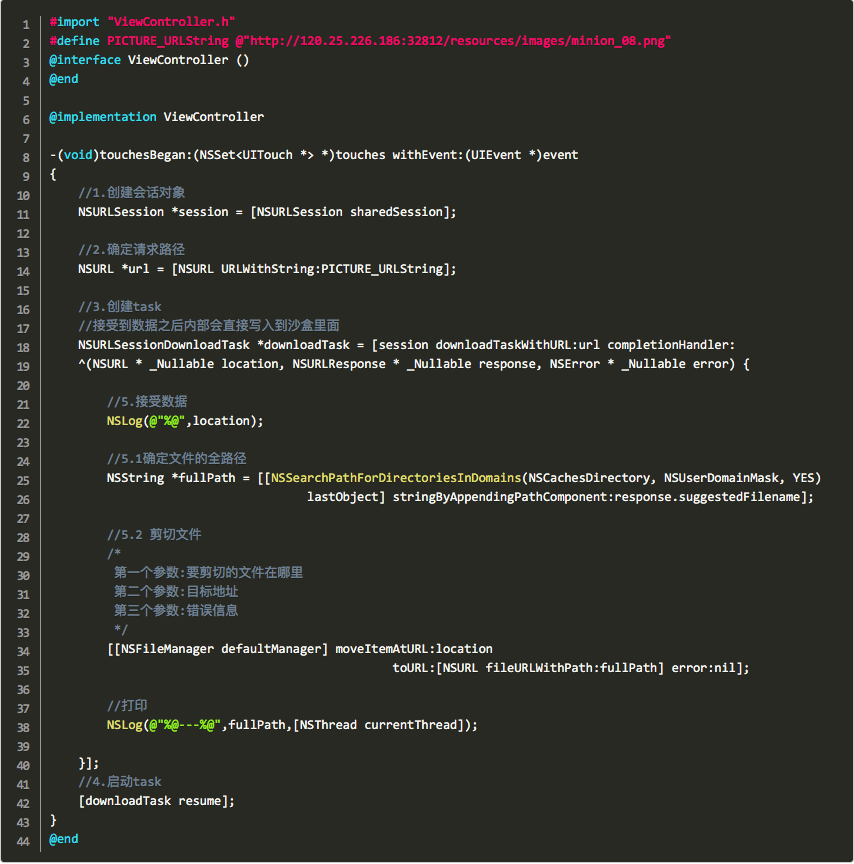
Task: Click the comment //打印
Action: (127, 706)
